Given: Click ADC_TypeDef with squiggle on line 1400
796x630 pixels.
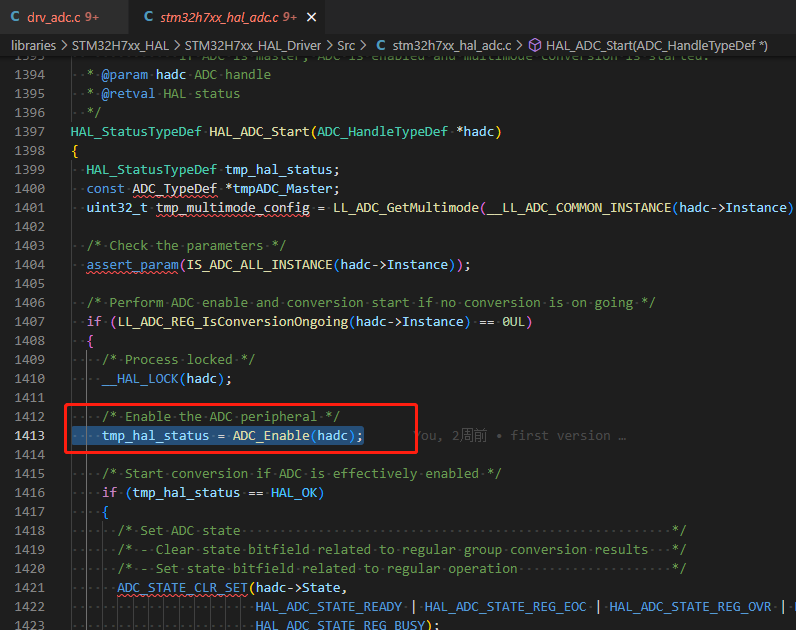Looking at the screenshot, I should click(x=175, y=189).
